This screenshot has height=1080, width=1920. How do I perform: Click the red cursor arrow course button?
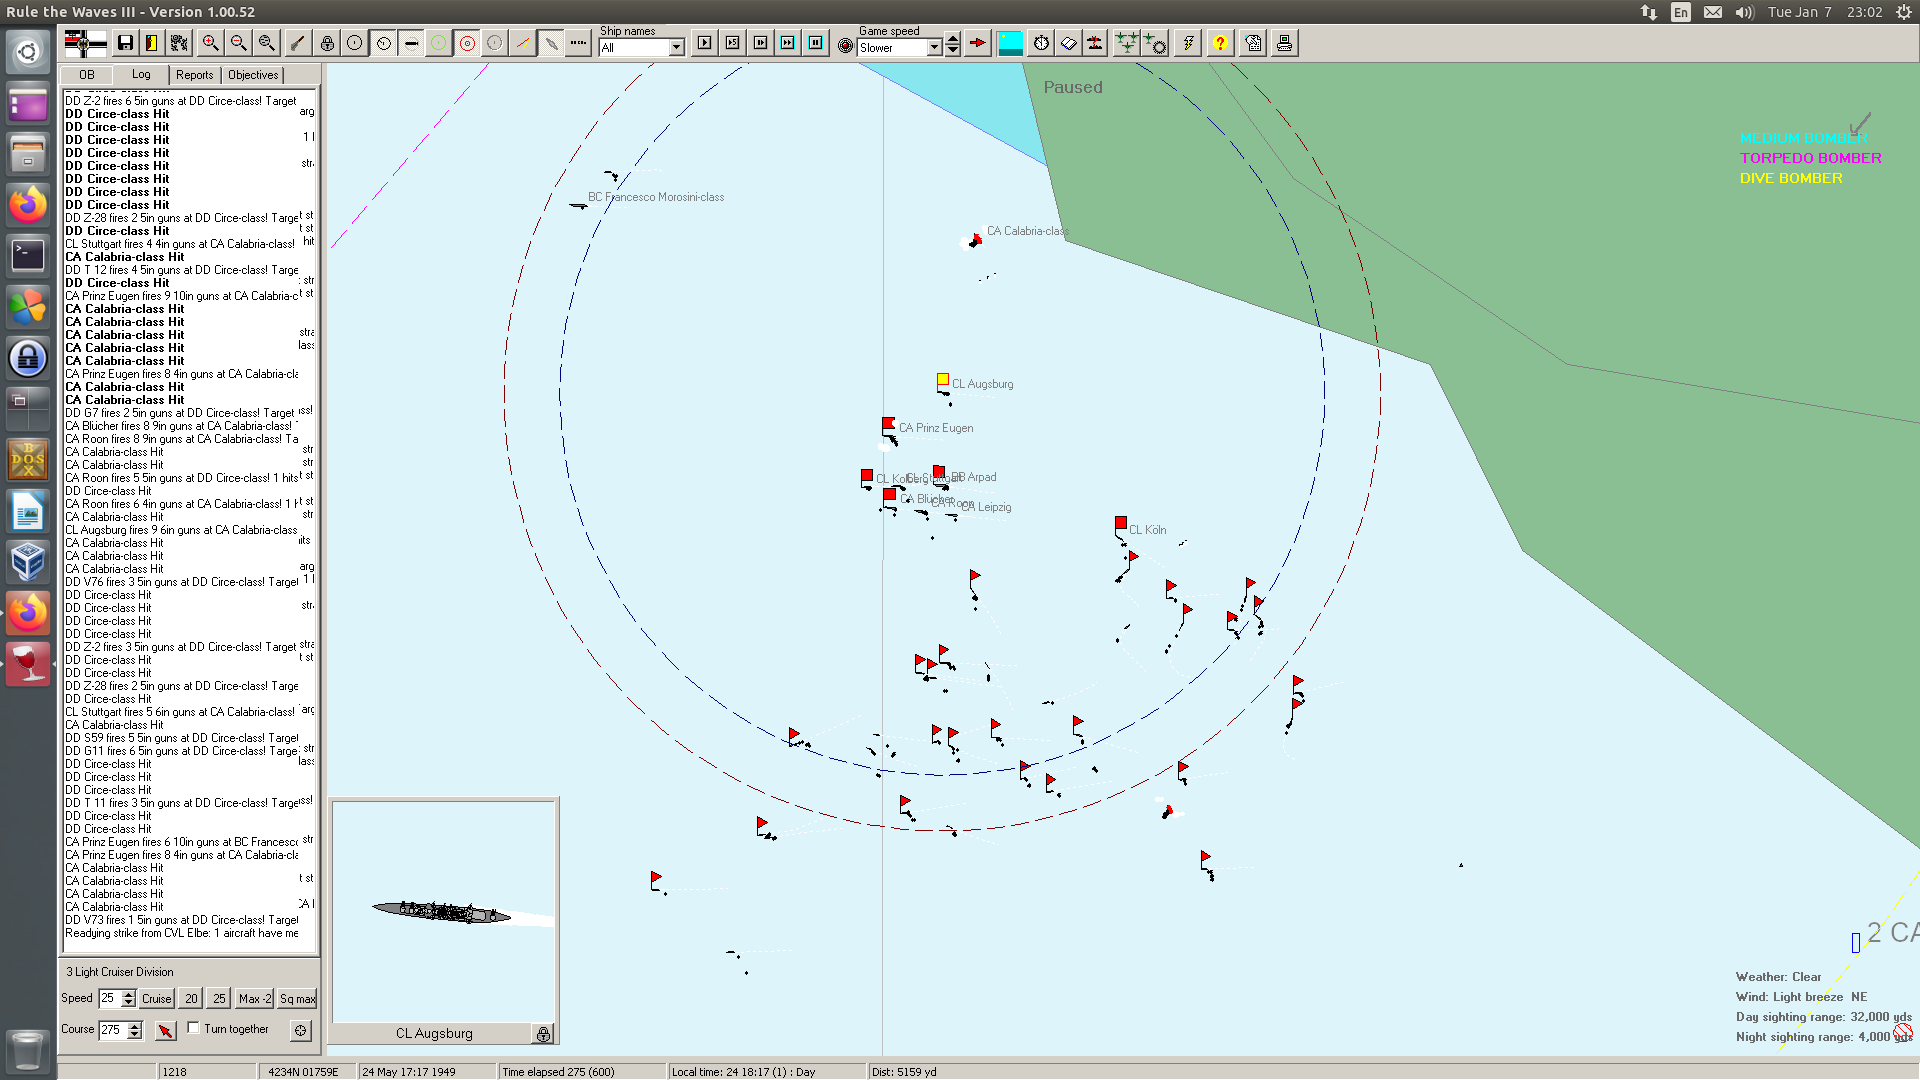point(166,1030)
